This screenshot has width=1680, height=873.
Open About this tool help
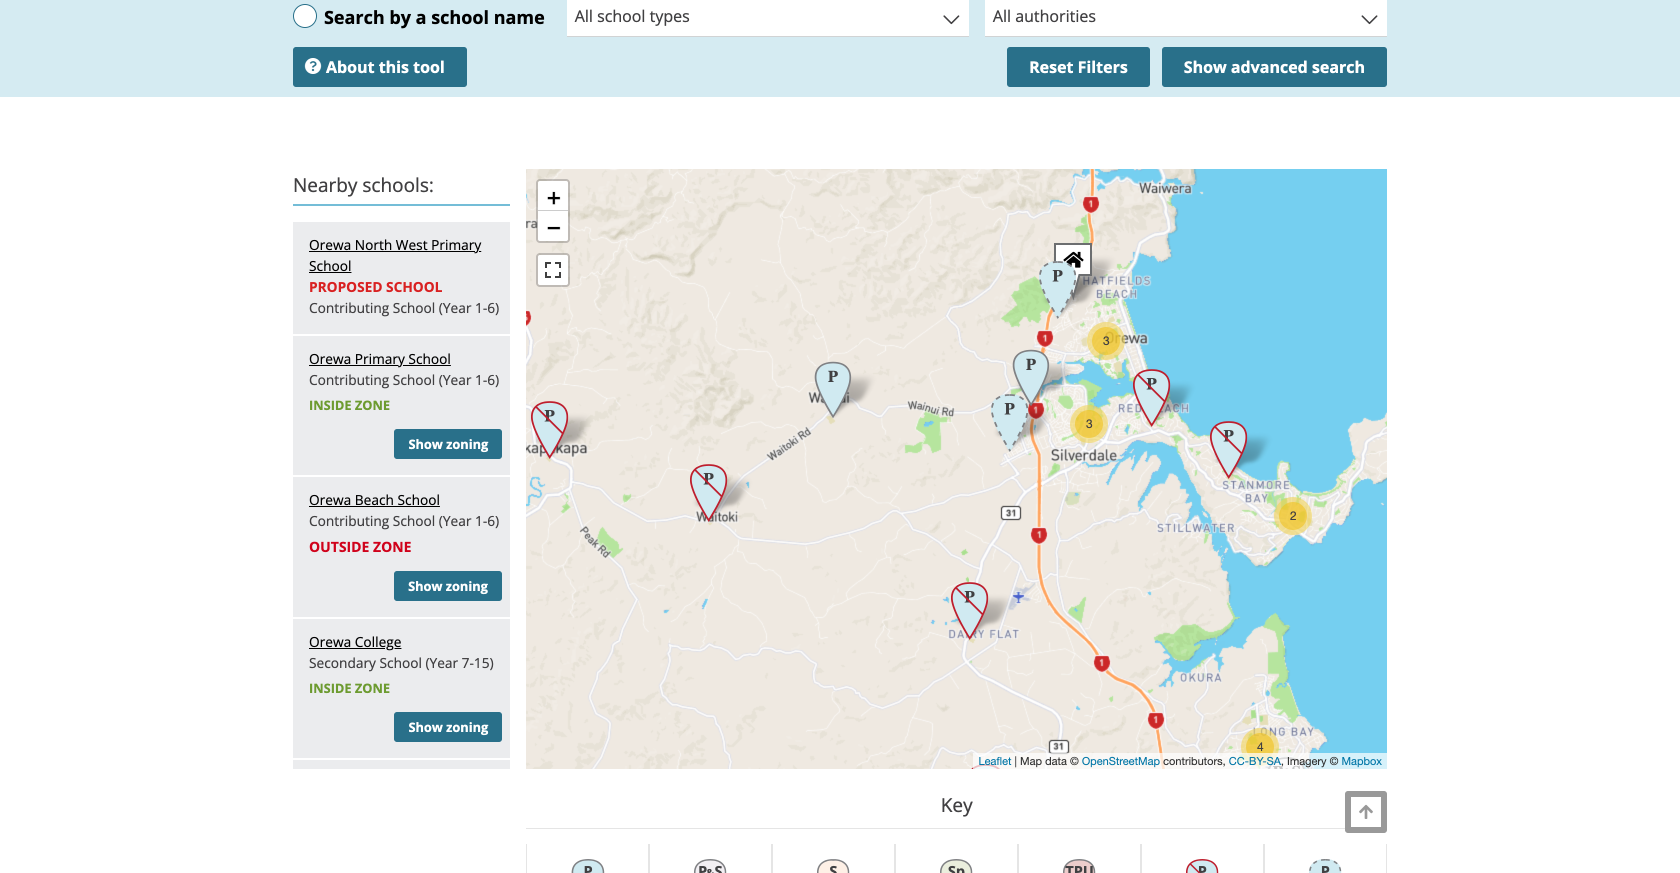[x=379, y=67]
